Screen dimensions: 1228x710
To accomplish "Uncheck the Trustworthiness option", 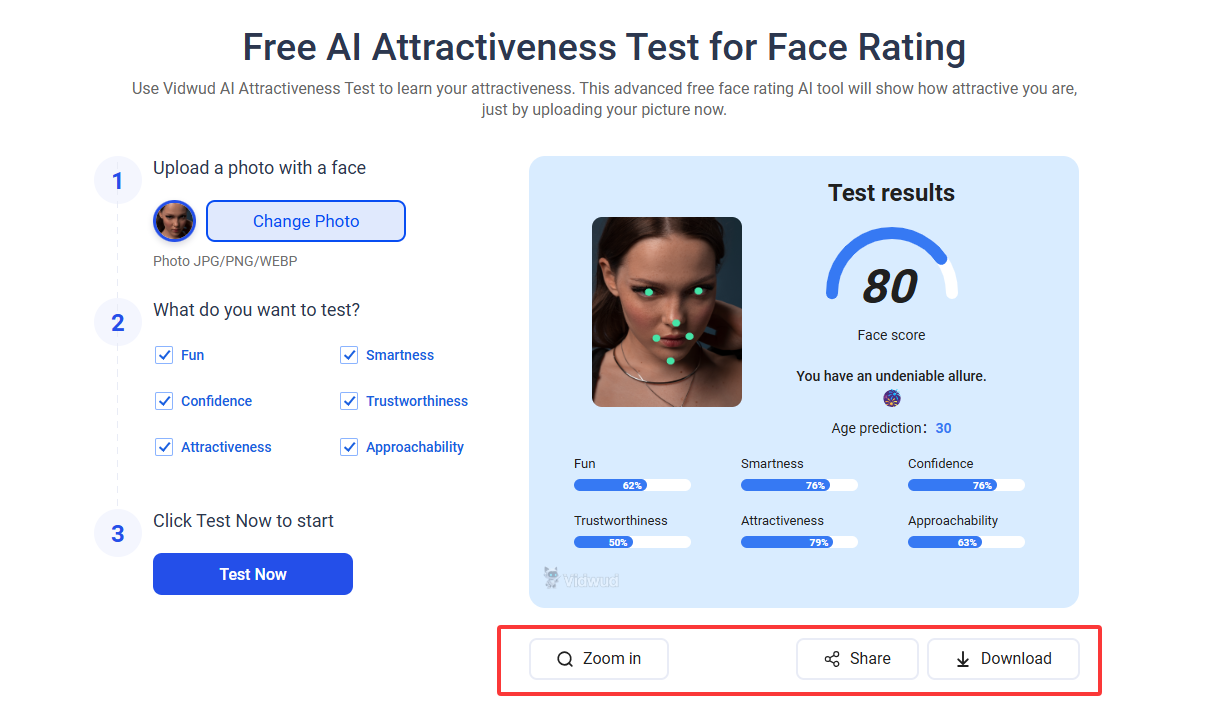I will (x=349, y=401).
